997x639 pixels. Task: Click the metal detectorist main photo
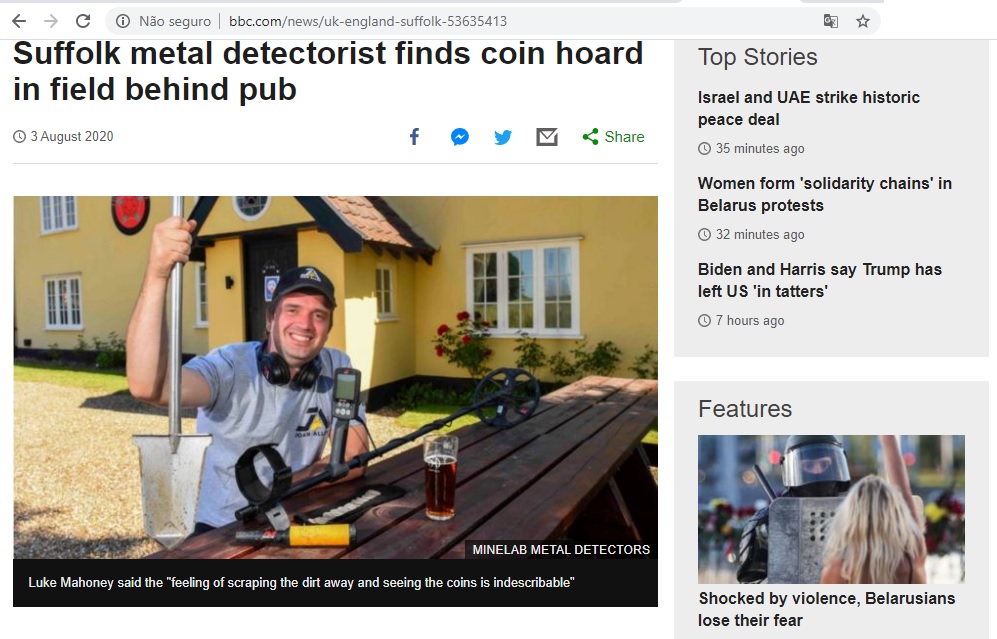pyautogui.click(x=335, y=377)
